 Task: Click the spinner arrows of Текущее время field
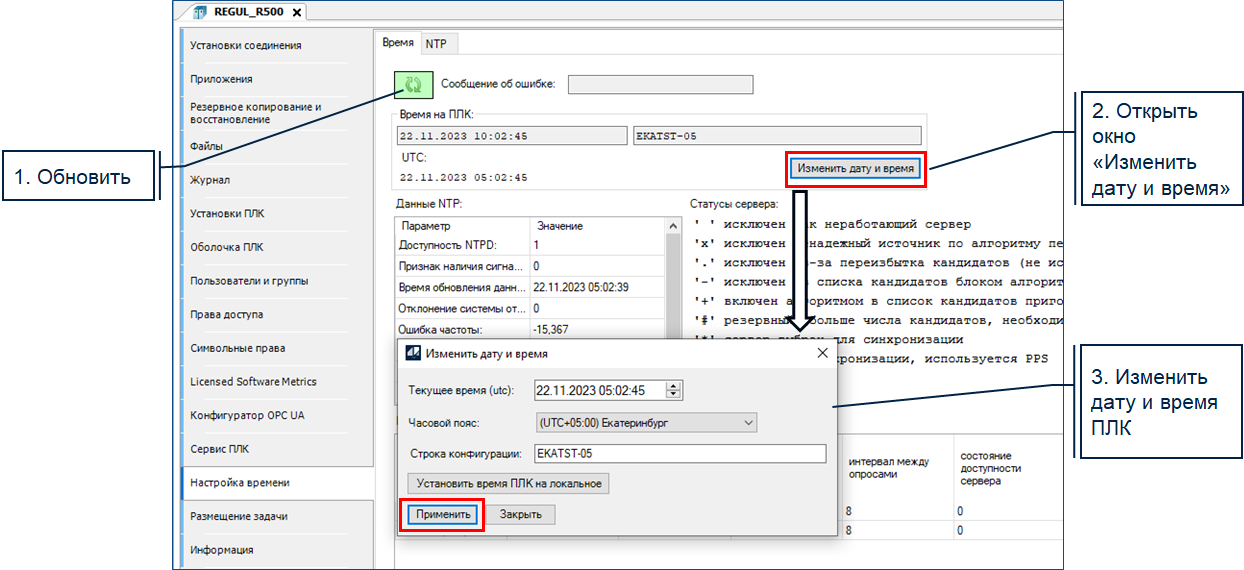point(673,390)
